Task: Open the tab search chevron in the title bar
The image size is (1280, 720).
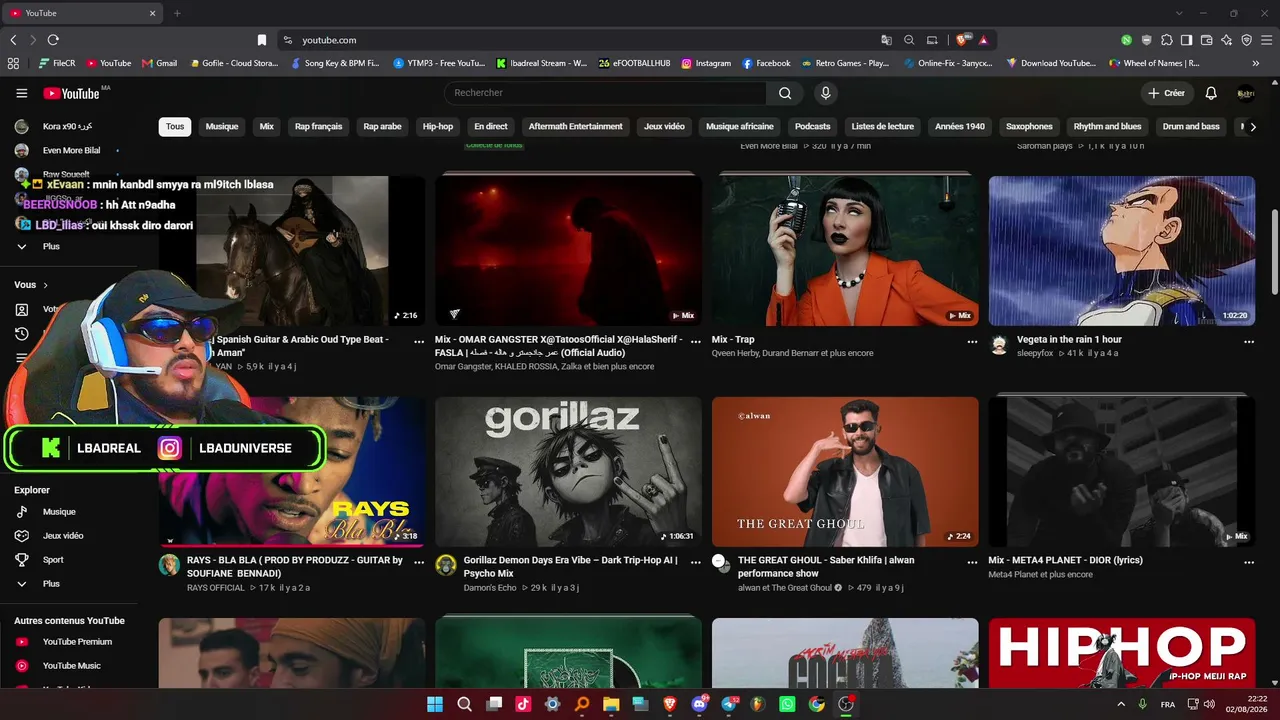Action: [x=1179, y=13]
